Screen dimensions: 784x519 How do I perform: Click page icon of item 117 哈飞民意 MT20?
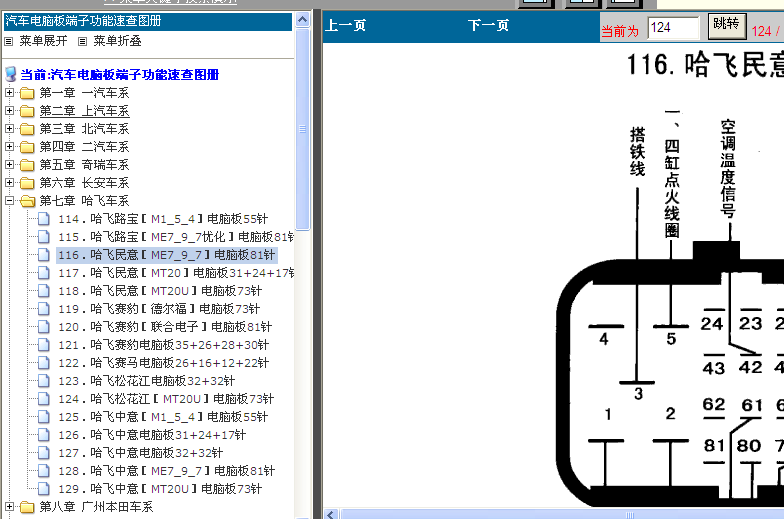tap(44, 272)
